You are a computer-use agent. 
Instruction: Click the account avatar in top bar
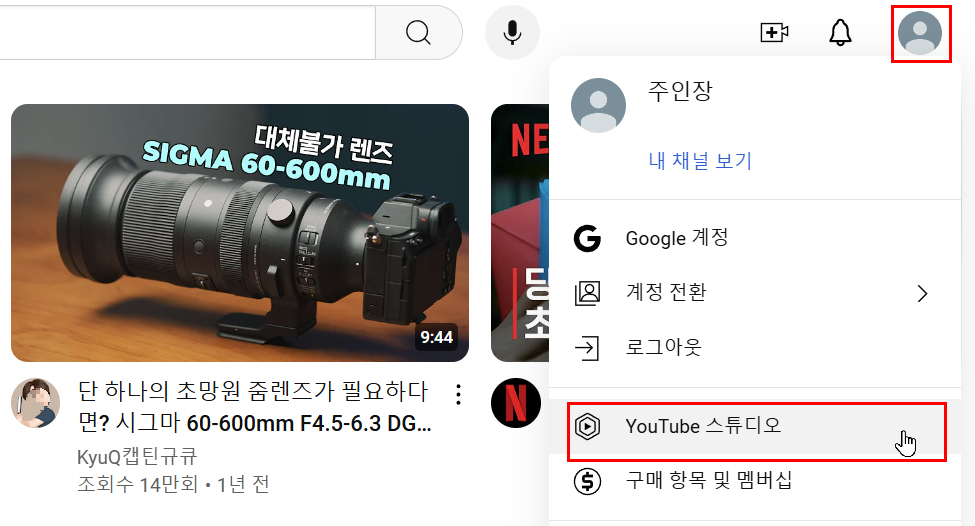click(920, 33)
